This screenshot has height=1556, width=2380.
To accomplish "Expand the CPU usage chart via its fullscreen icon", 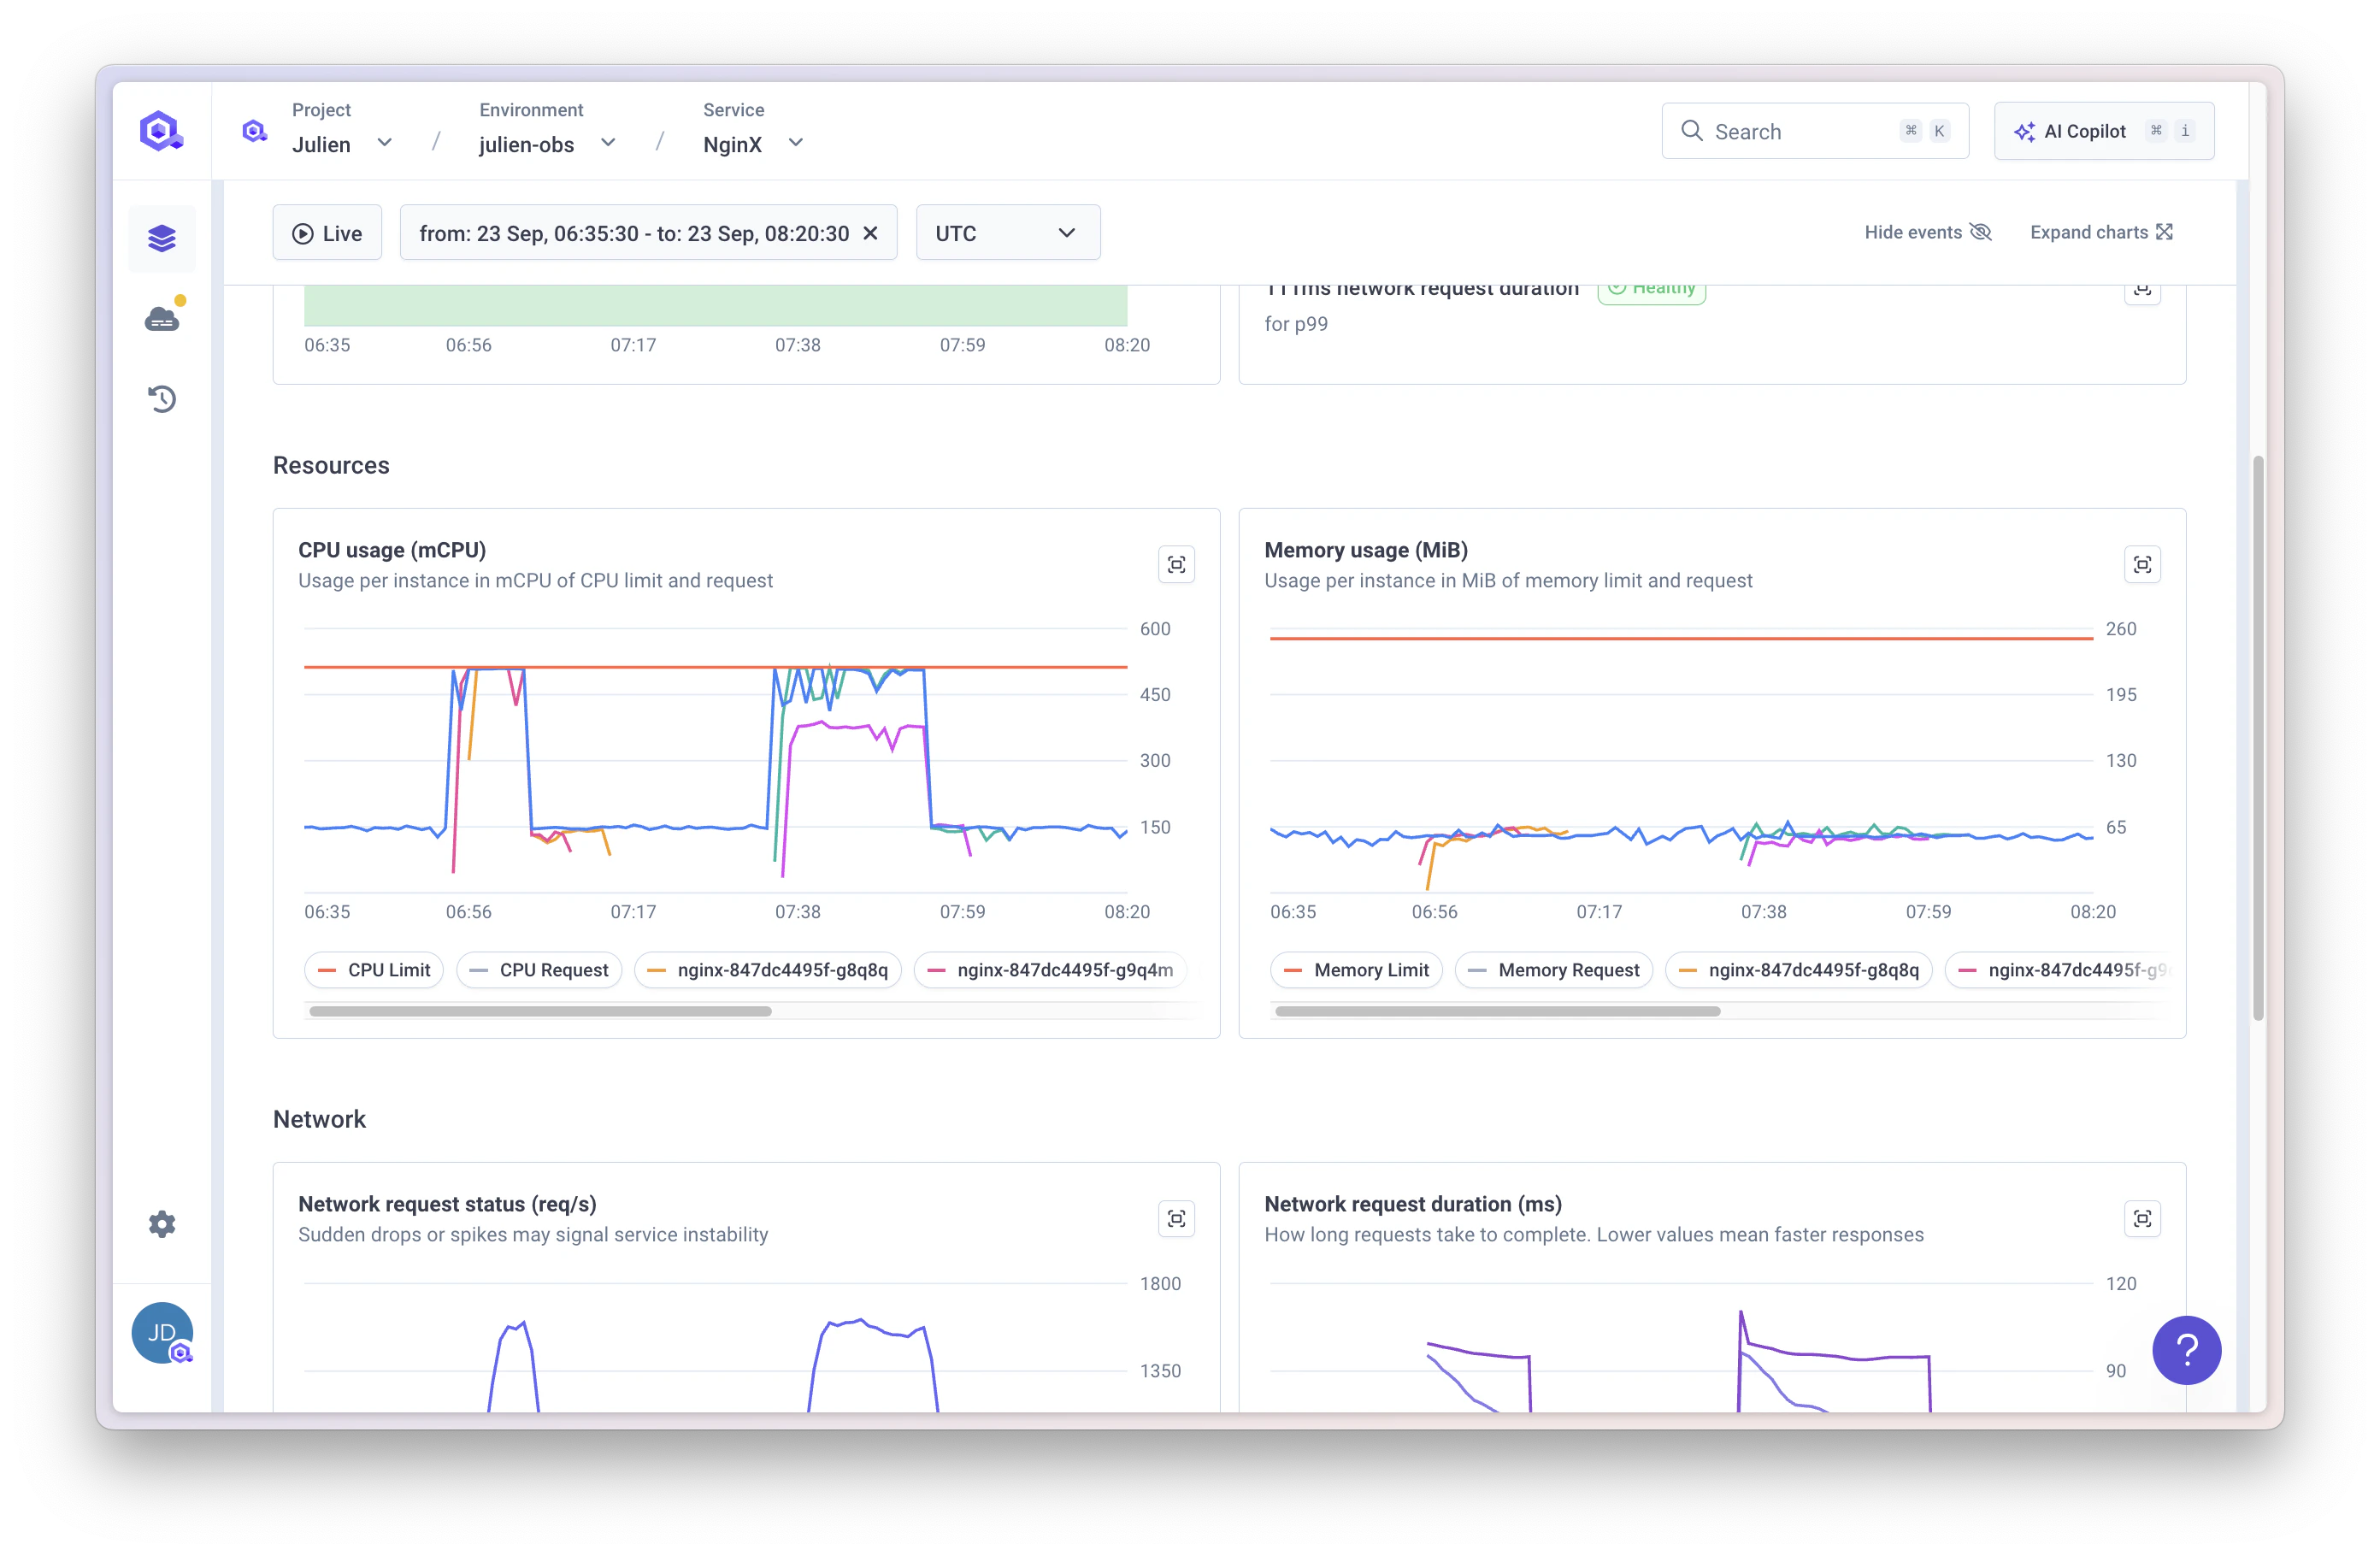I will pyautogui.click(x=1177, y=564).
